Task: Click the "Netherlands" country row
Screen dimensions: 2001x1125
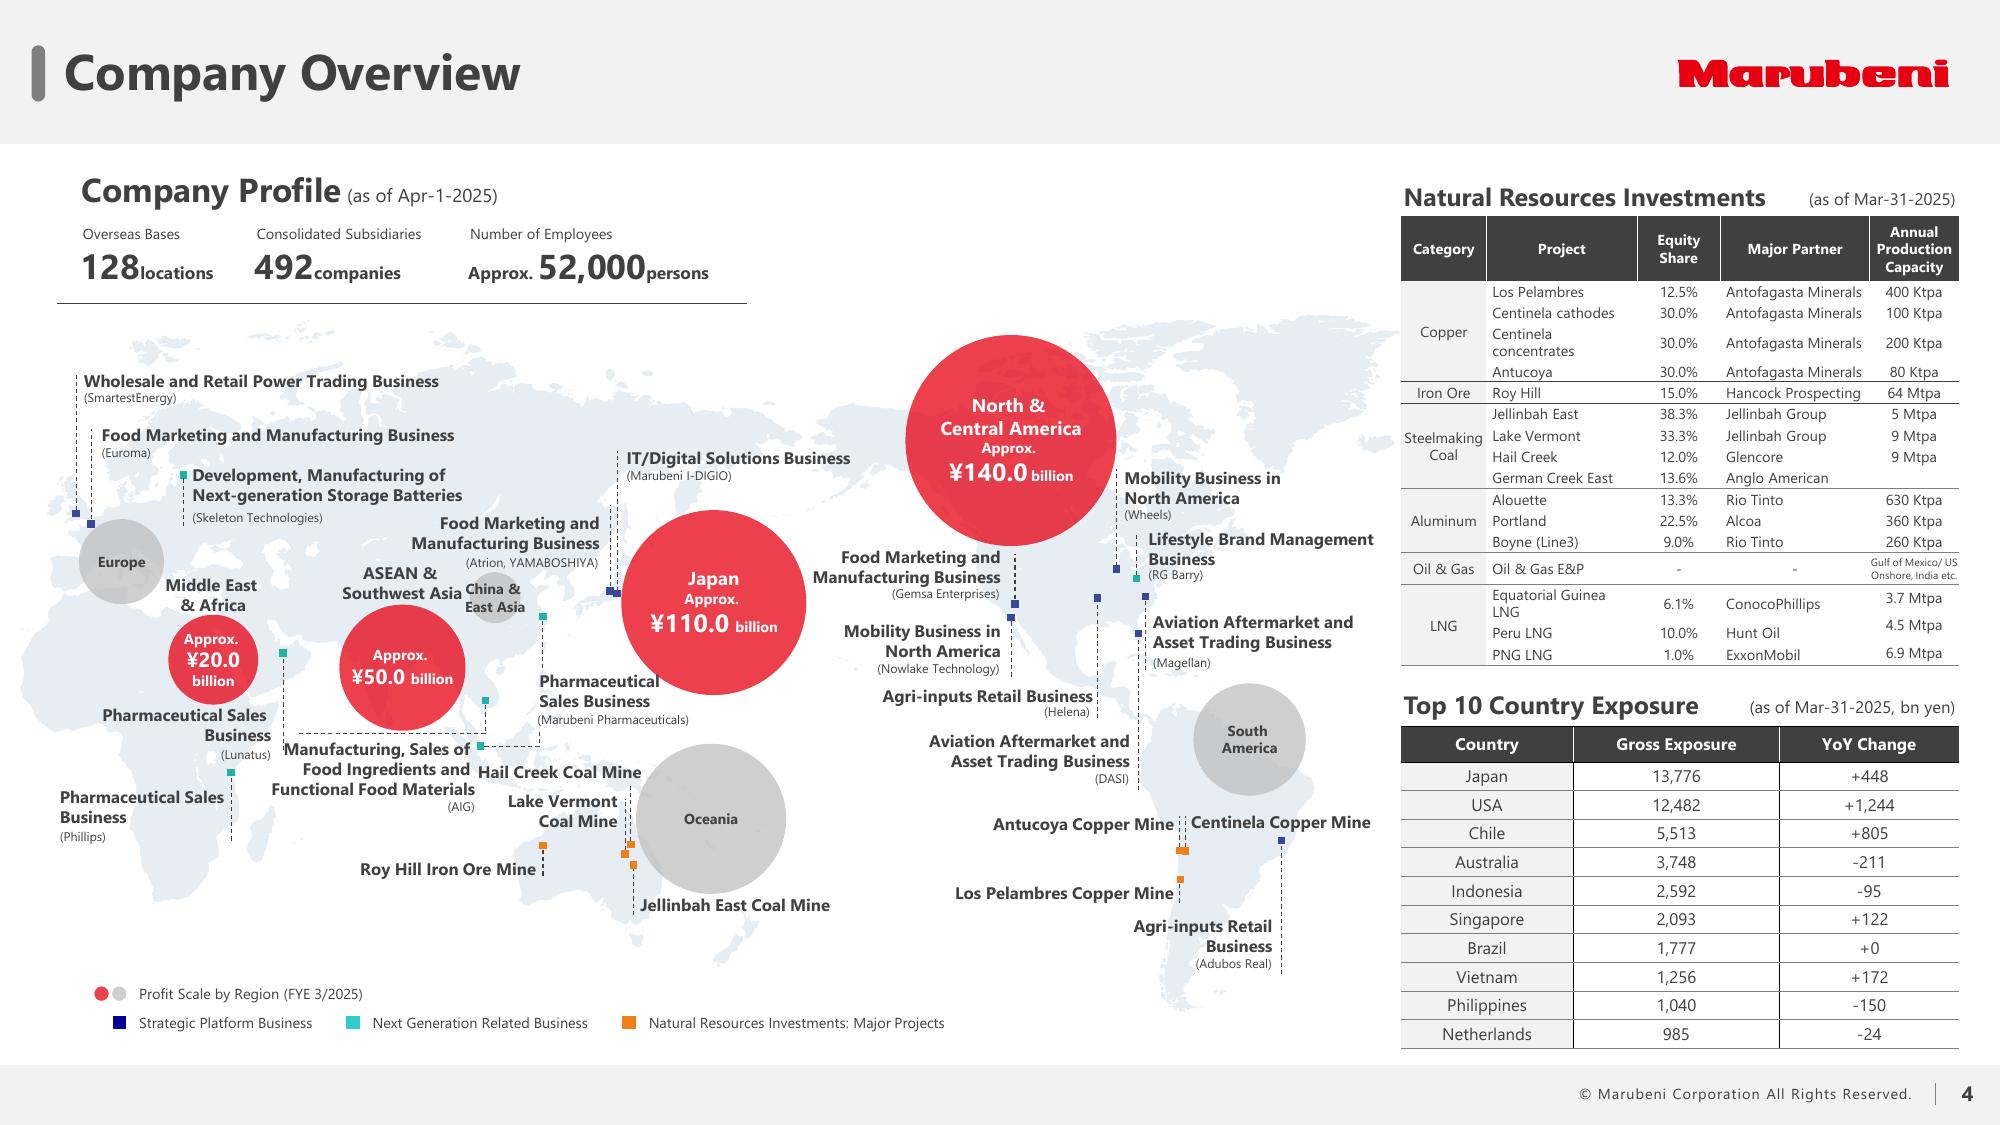Action: tap(1679, 1034)
